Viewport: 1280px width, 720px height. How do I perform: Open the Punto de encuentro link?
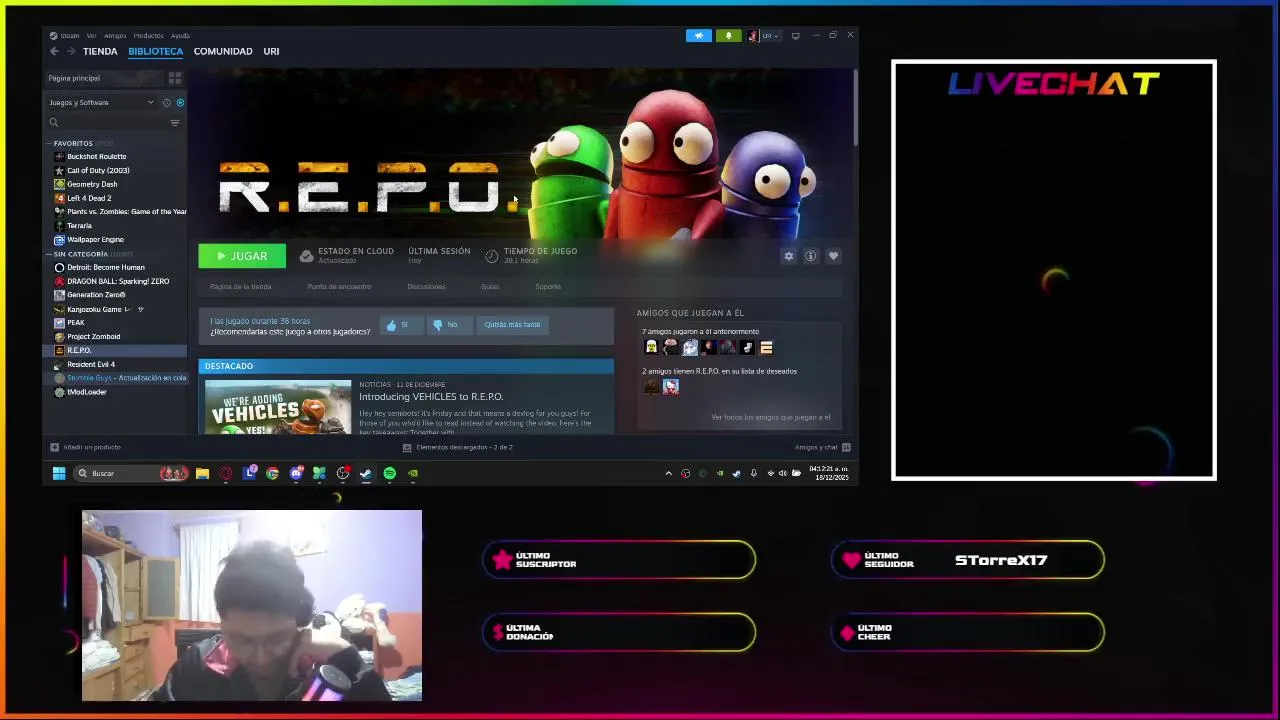pyautogui.click(x=339, y=287)
